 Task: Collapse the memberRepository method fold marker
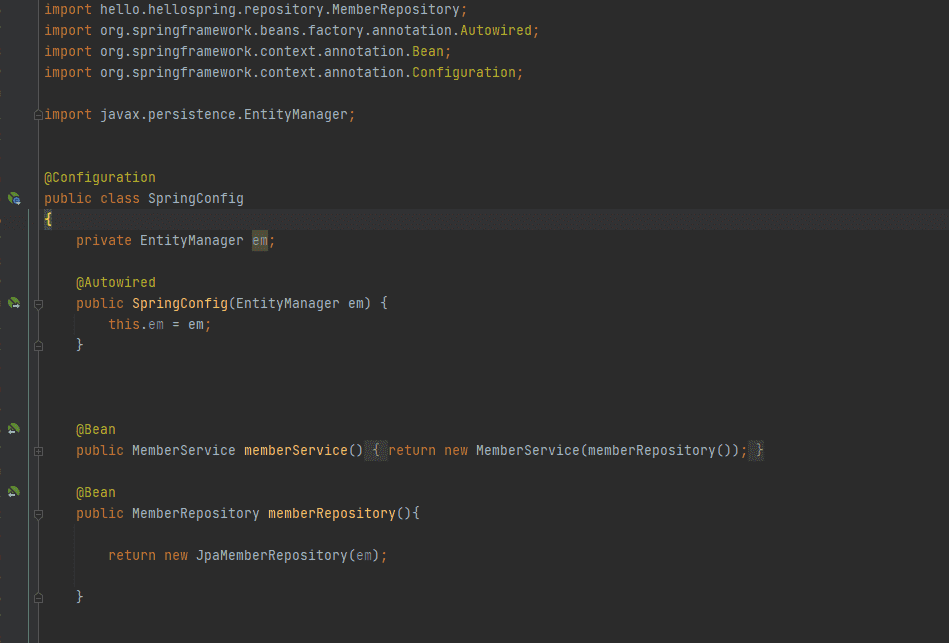click(x=38, y=514)
